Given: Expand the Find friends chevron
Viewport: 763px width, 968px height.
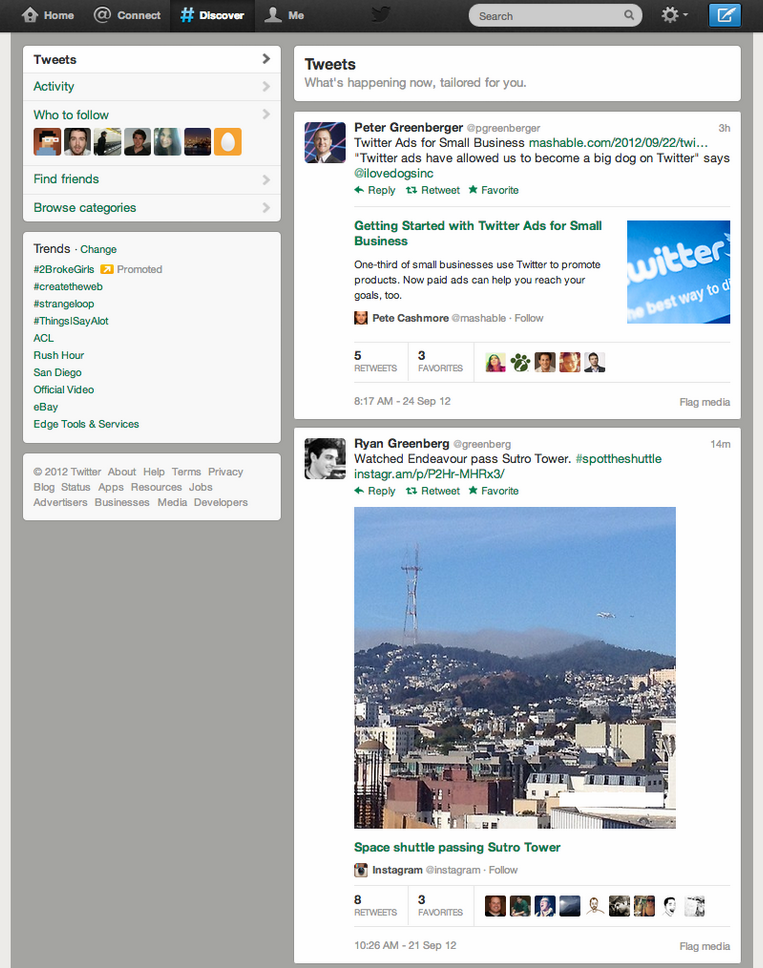Looking at the screenshot, I should (x=266, y=180).
